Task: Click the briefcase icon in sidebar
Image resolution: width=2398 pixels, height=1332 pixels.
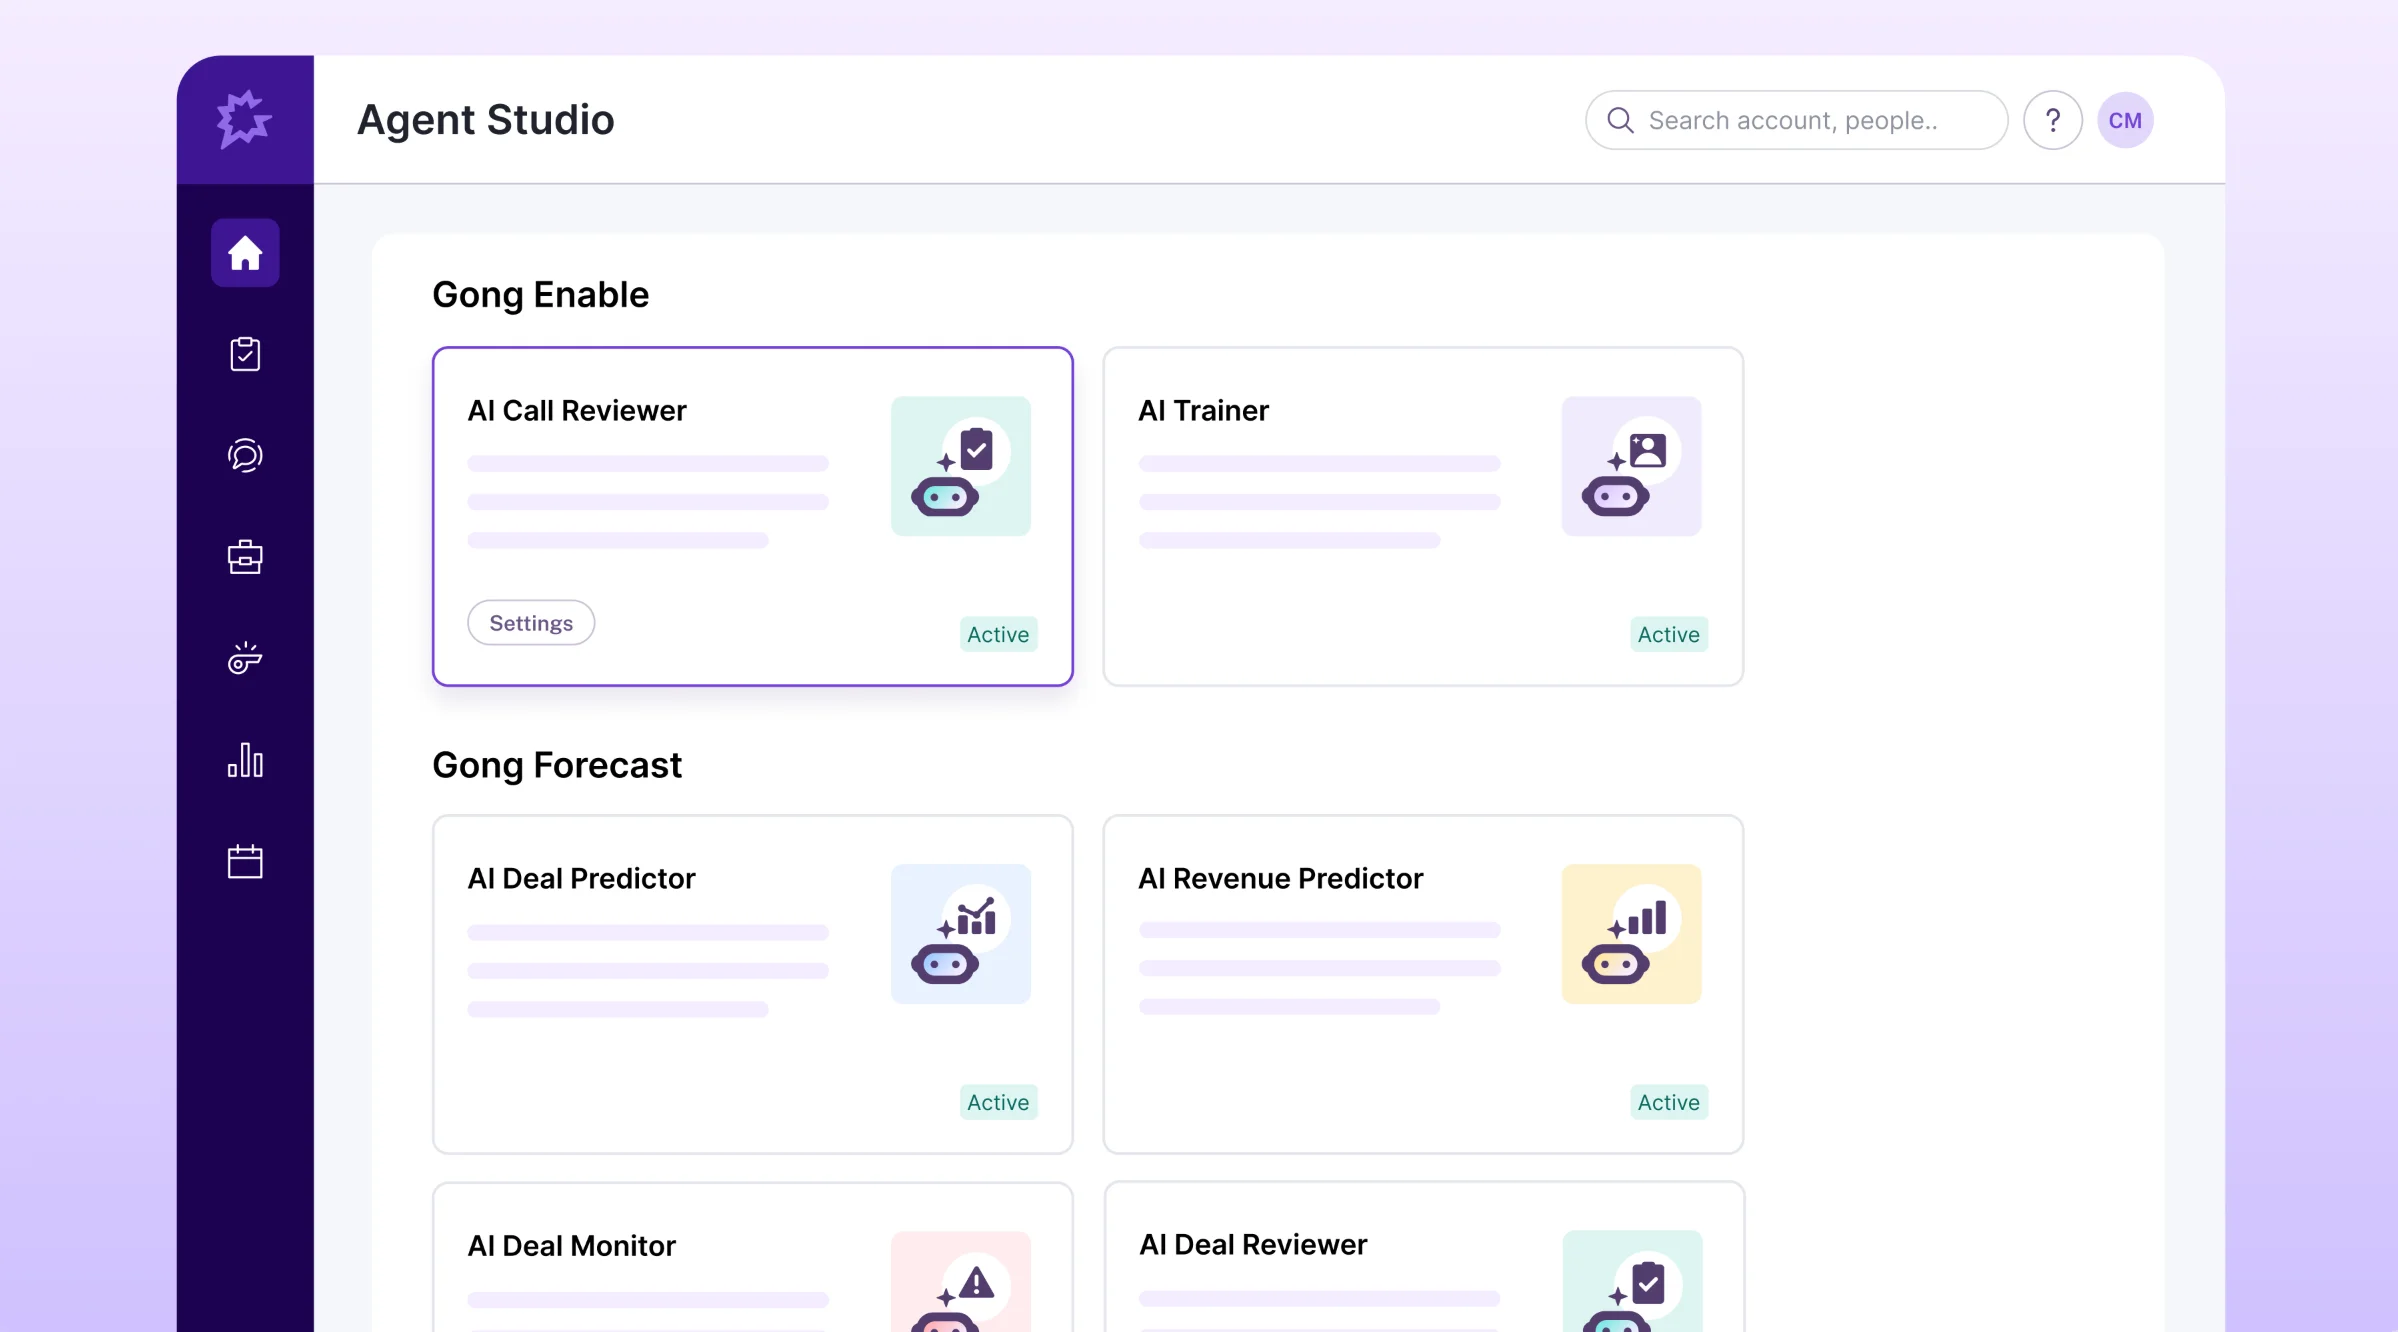Action: tap(245, 557)
